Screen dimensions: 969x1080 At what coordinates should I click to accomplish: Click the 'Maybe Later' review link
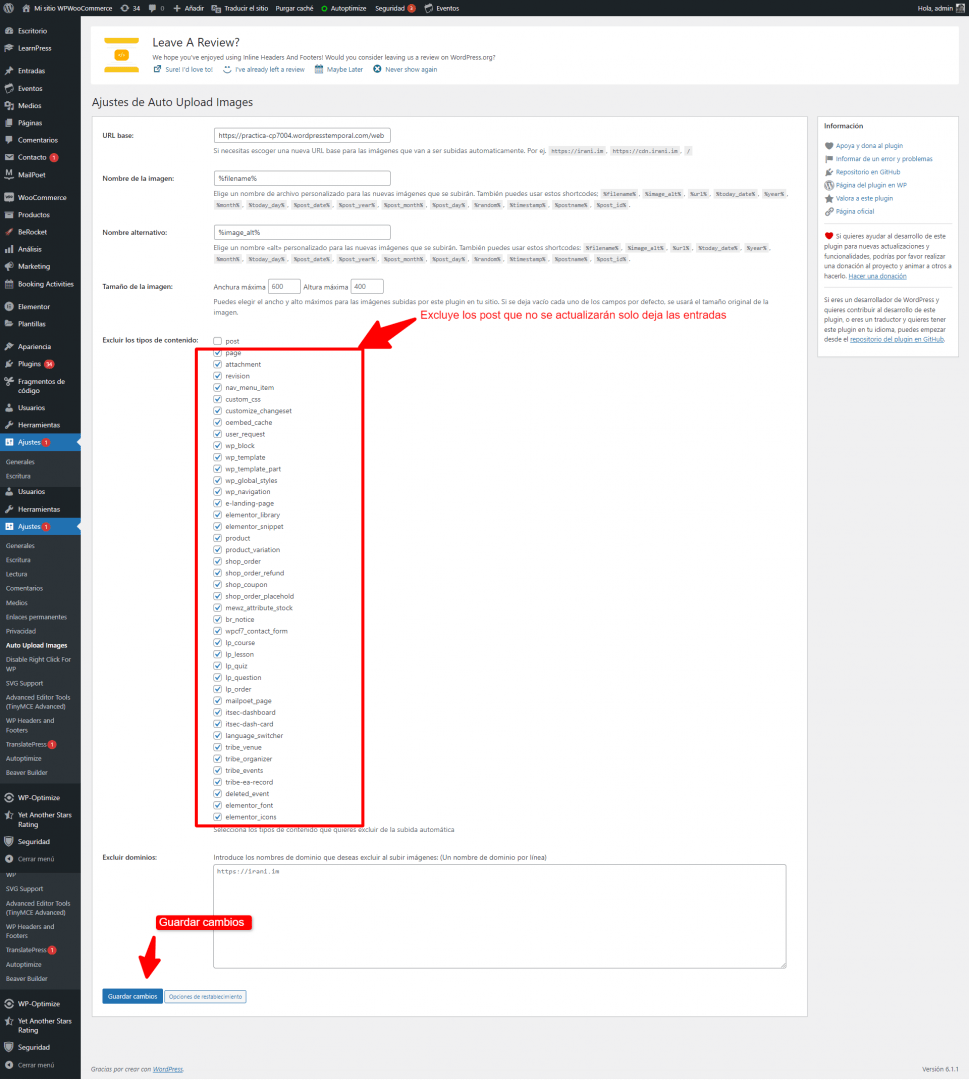[x=339, y=70]
